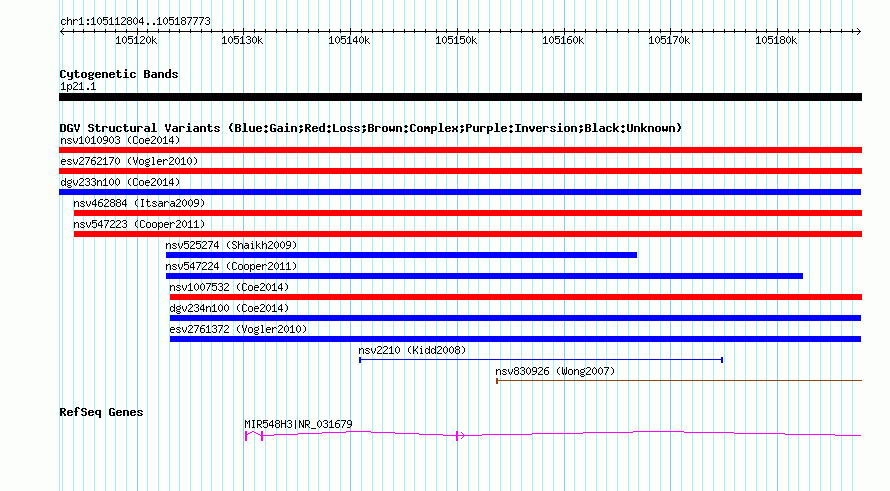890x491 pixels.
Task: Open variant label dgv233n100 (Coe2014)
Action: coord(120,182)
